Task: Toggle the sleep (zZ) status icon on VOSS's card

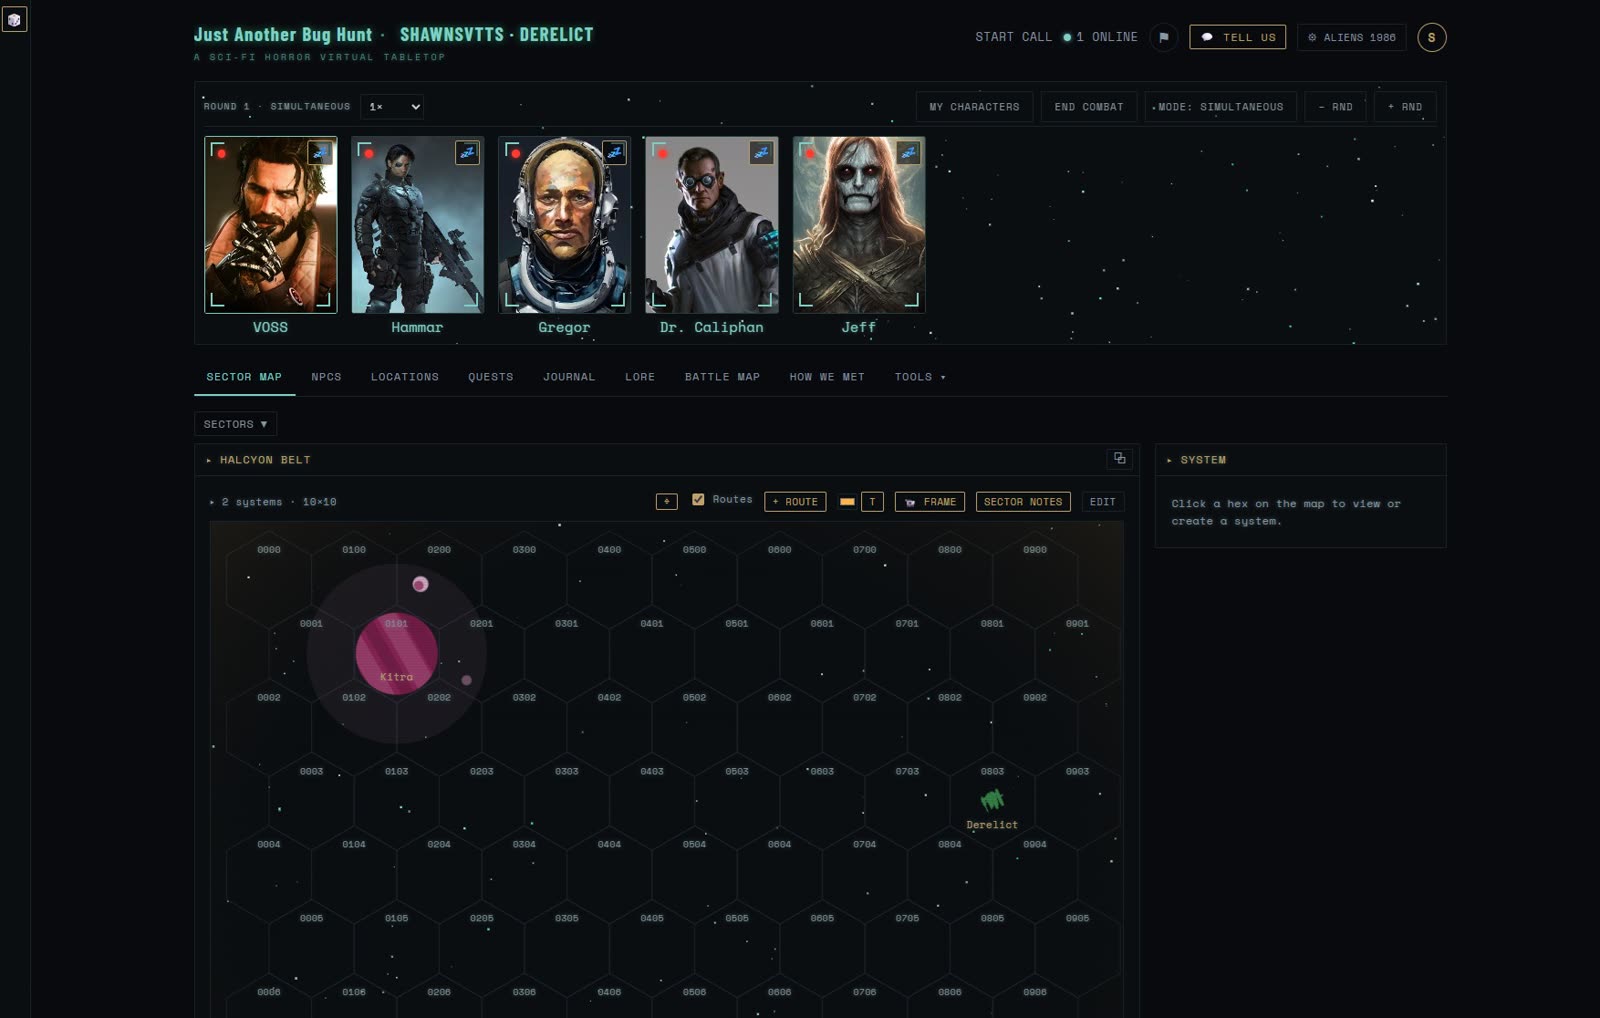Action: click(320, 152)
